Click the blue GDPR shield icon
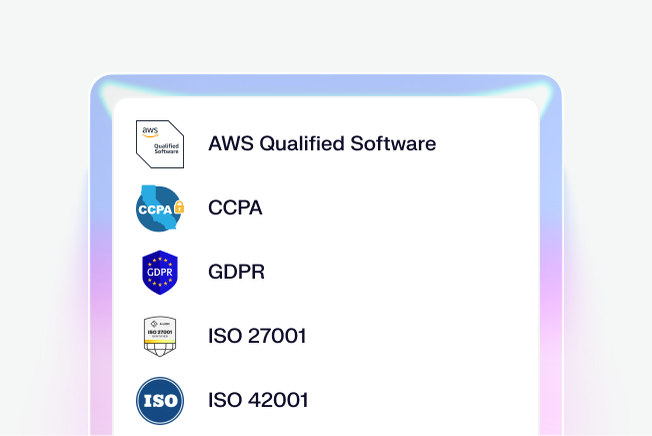Screen dimensions: 652x436 [160, 272]
